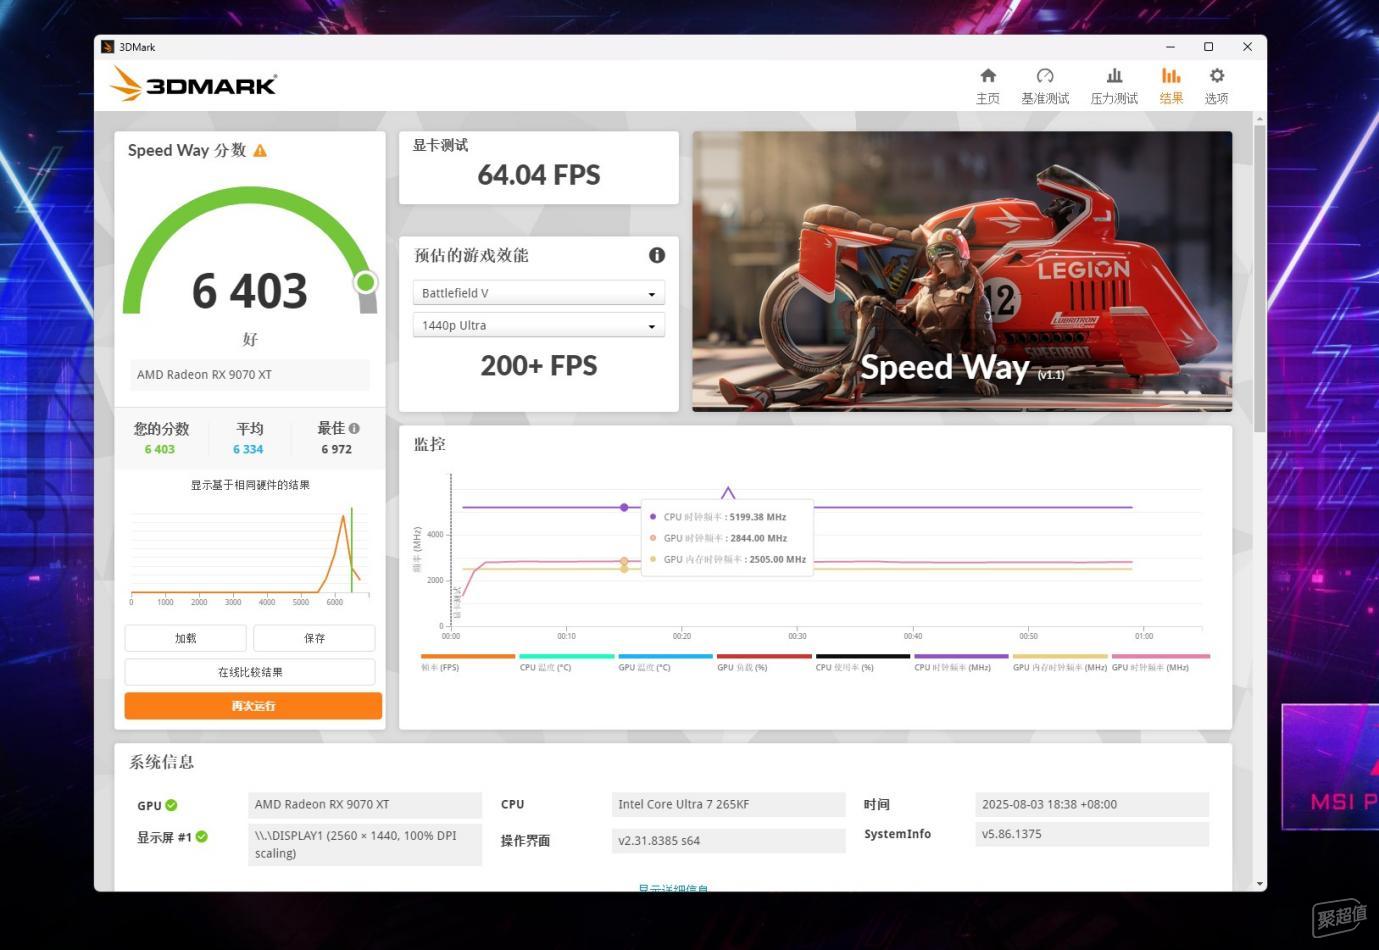Click the 200+ FPS estimate
The height and width of the screenshot is (950, 1379).
click(x=539, y=366)
